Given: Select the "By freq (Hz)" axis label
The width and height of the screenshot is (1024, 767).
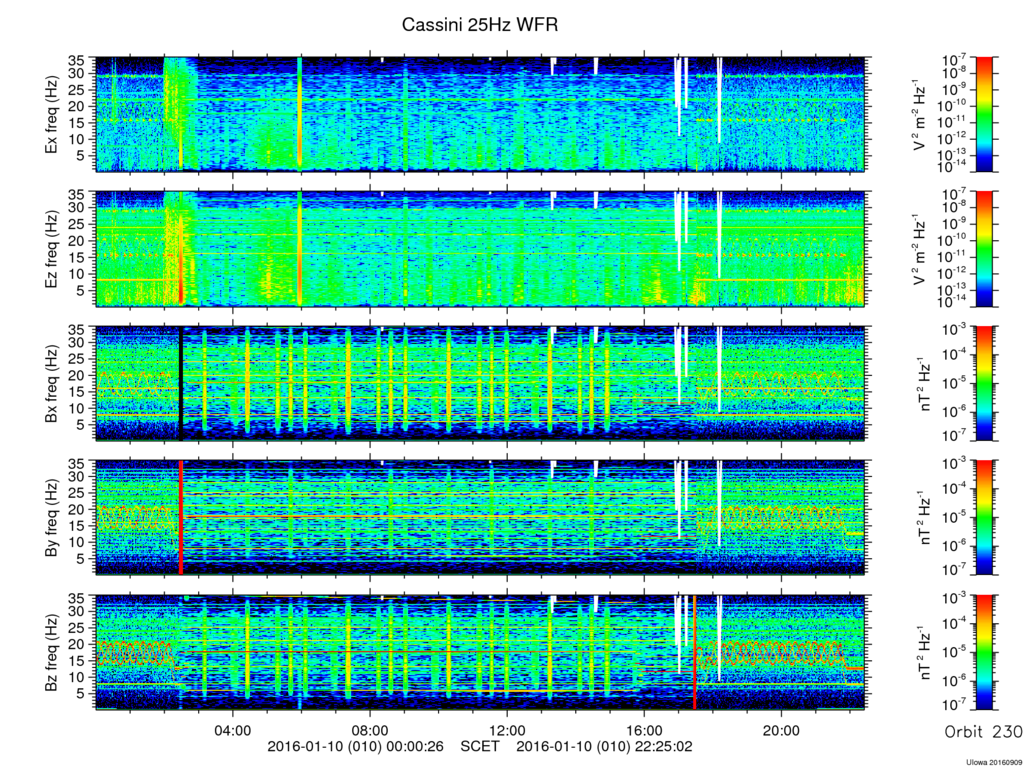Looking at the screenshot, I should click(x=51, y=518).
